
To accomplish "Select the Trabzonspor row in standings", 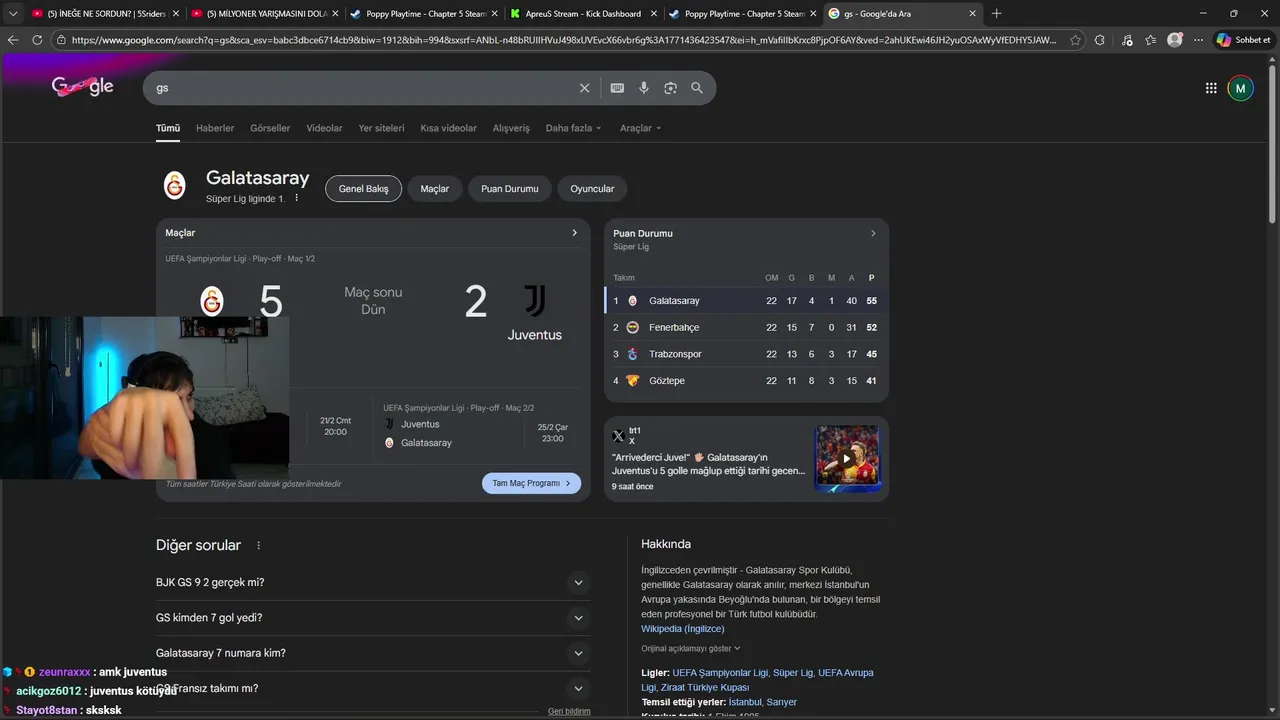I will [x=746, y=354].
